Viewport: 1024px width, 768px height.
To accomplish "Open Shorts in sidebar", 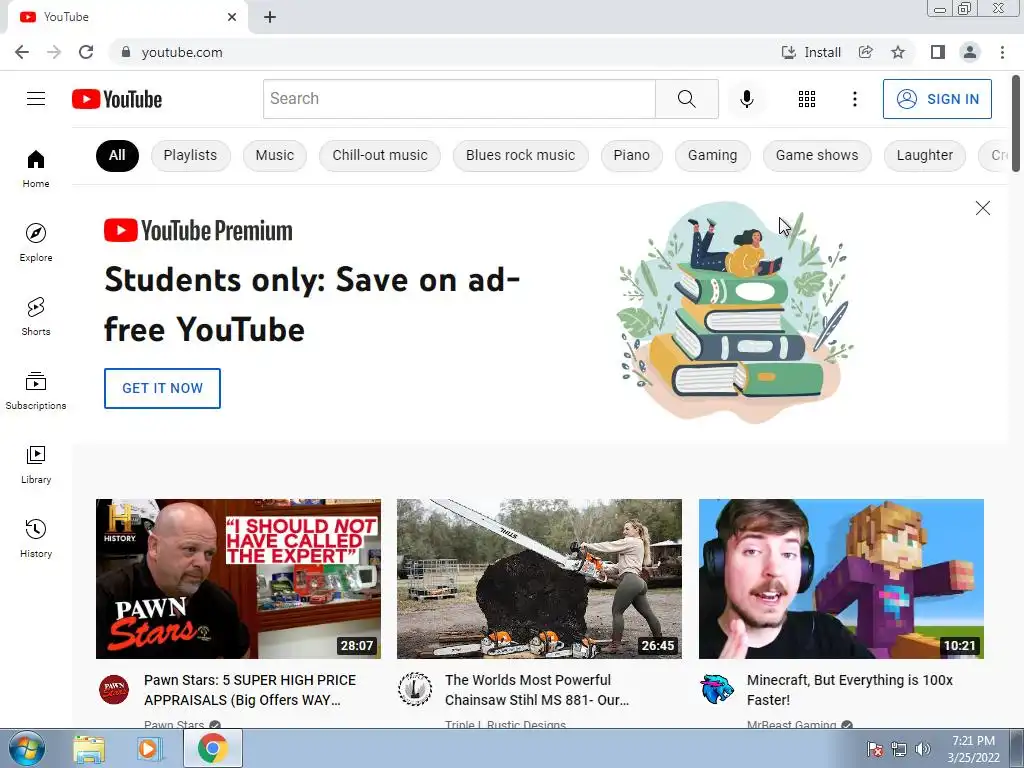I will [x=36, y=316].
